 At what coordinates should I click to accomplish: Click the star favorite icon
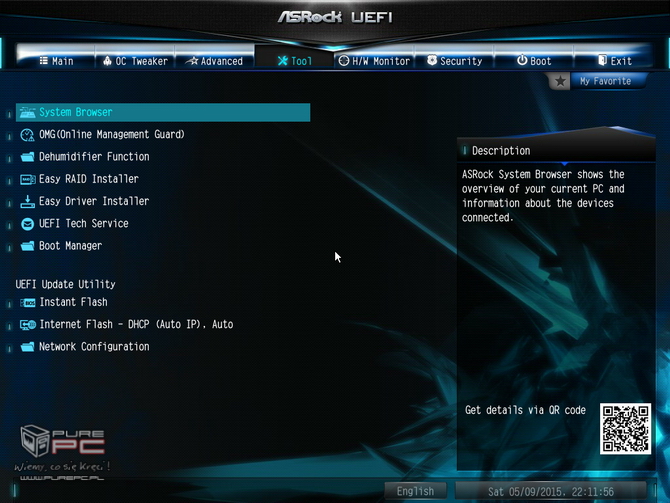[560, 81]
